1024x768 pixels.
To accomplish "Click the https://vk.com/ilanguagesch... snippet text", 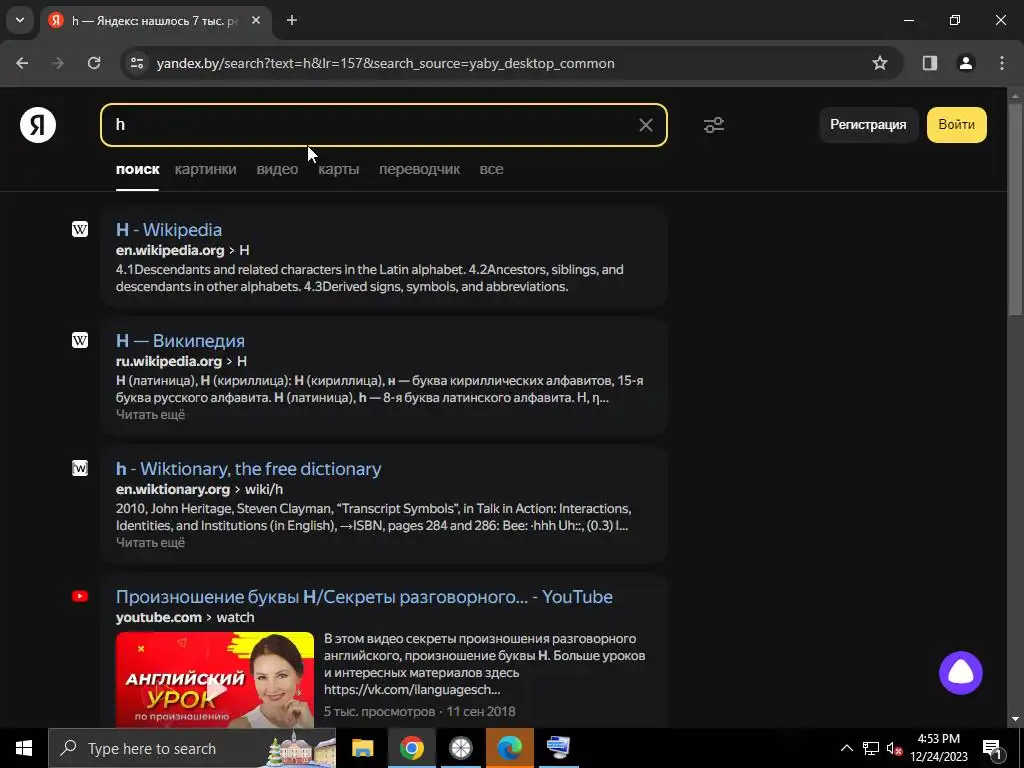I will 412,689.
